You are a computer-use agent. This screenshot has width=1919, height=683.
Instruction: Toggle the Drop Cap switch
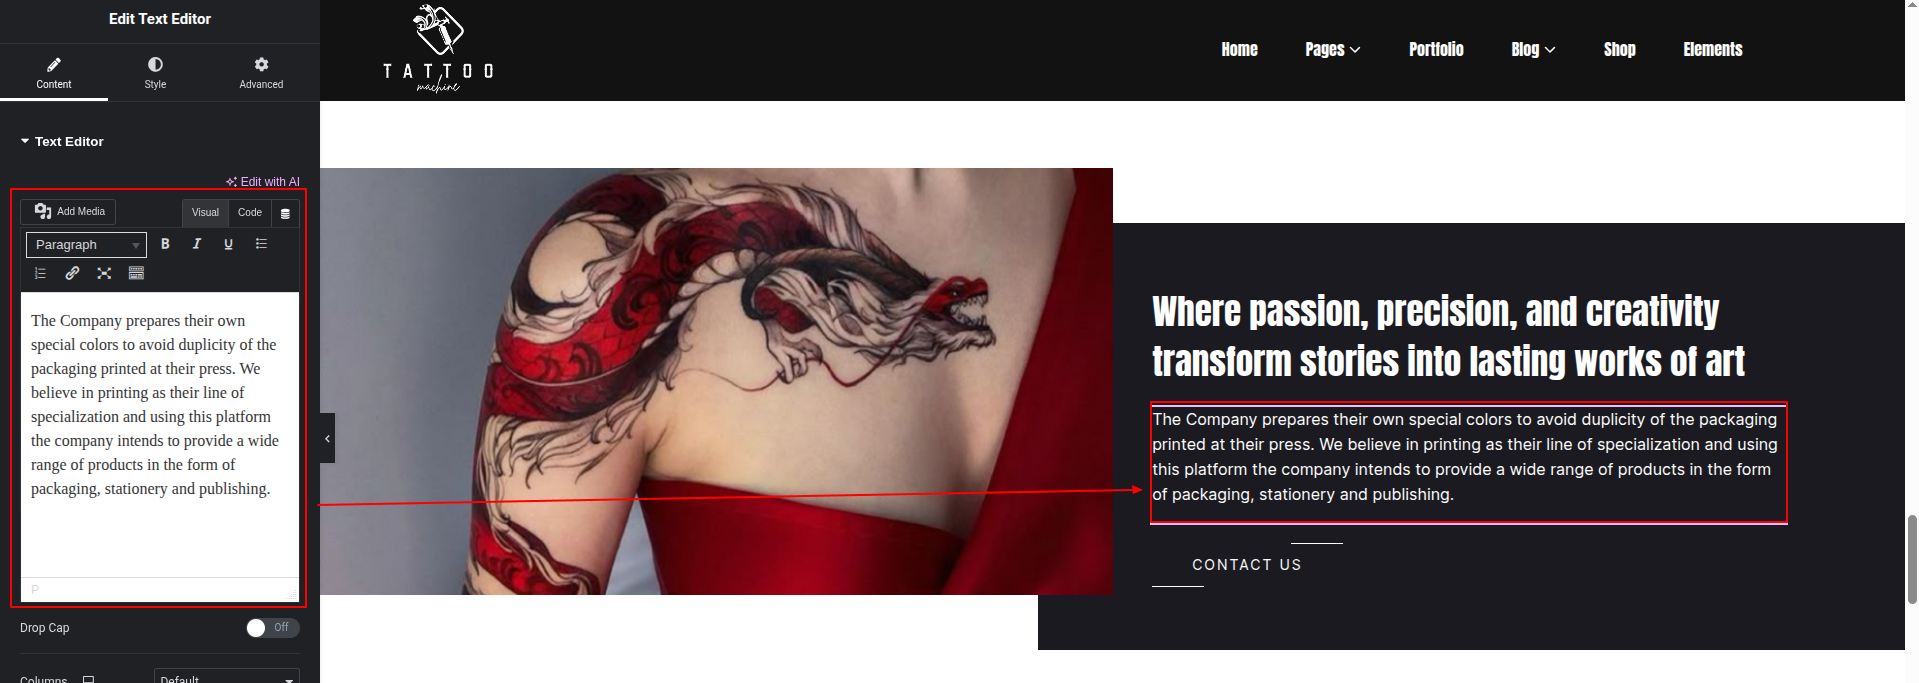click(x=273, y=628)
